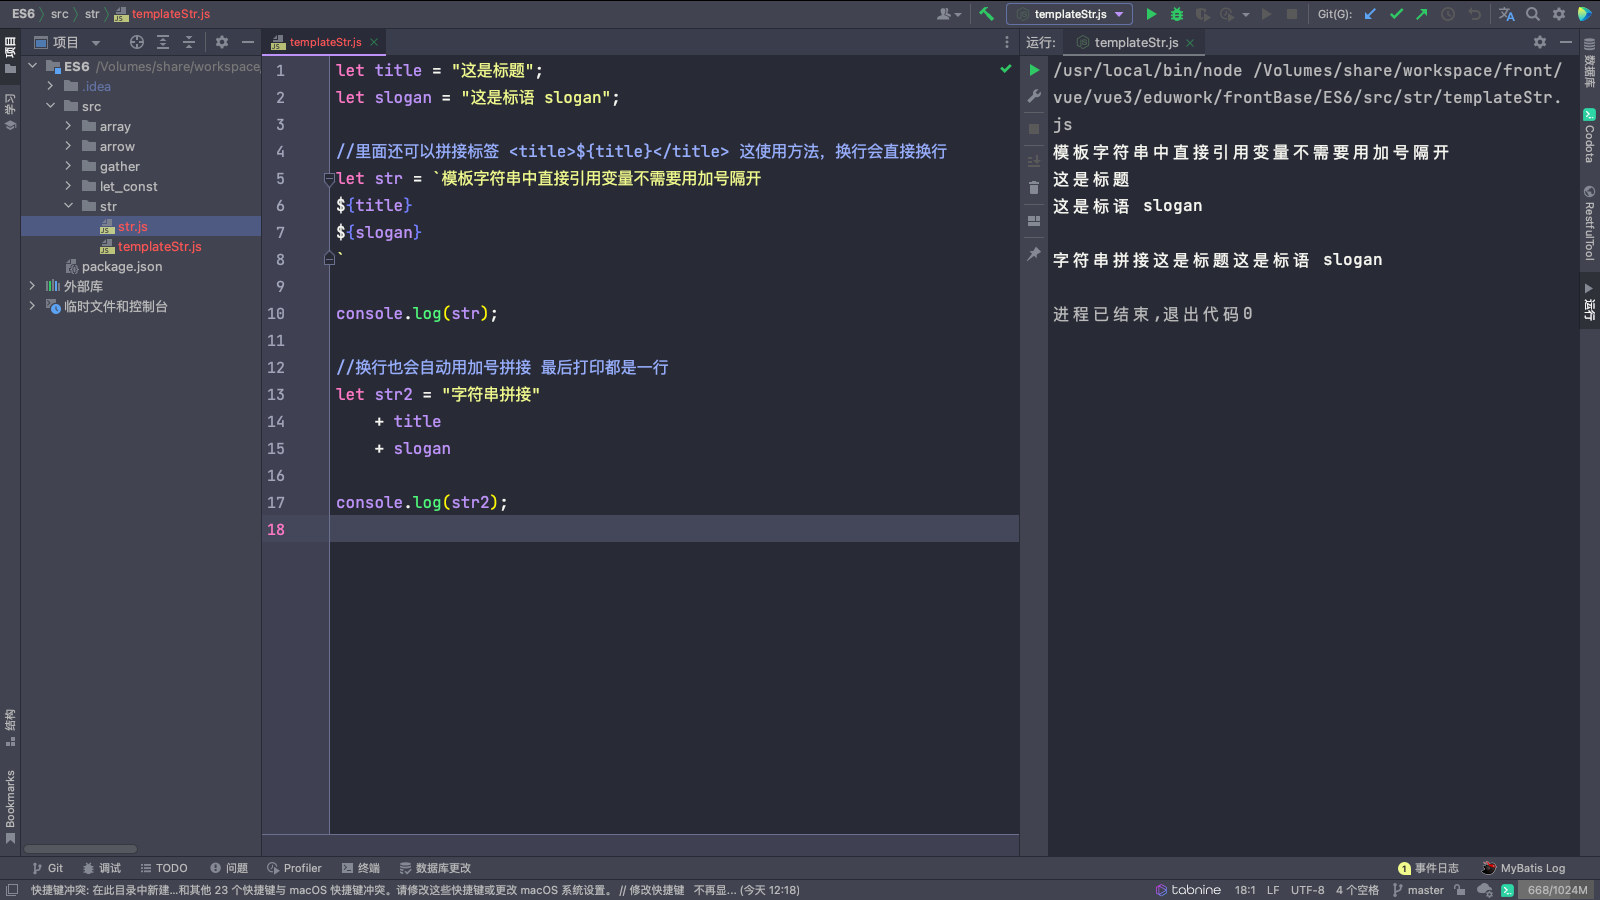Run templateStr.js with the top toolbar play button

1151,14
